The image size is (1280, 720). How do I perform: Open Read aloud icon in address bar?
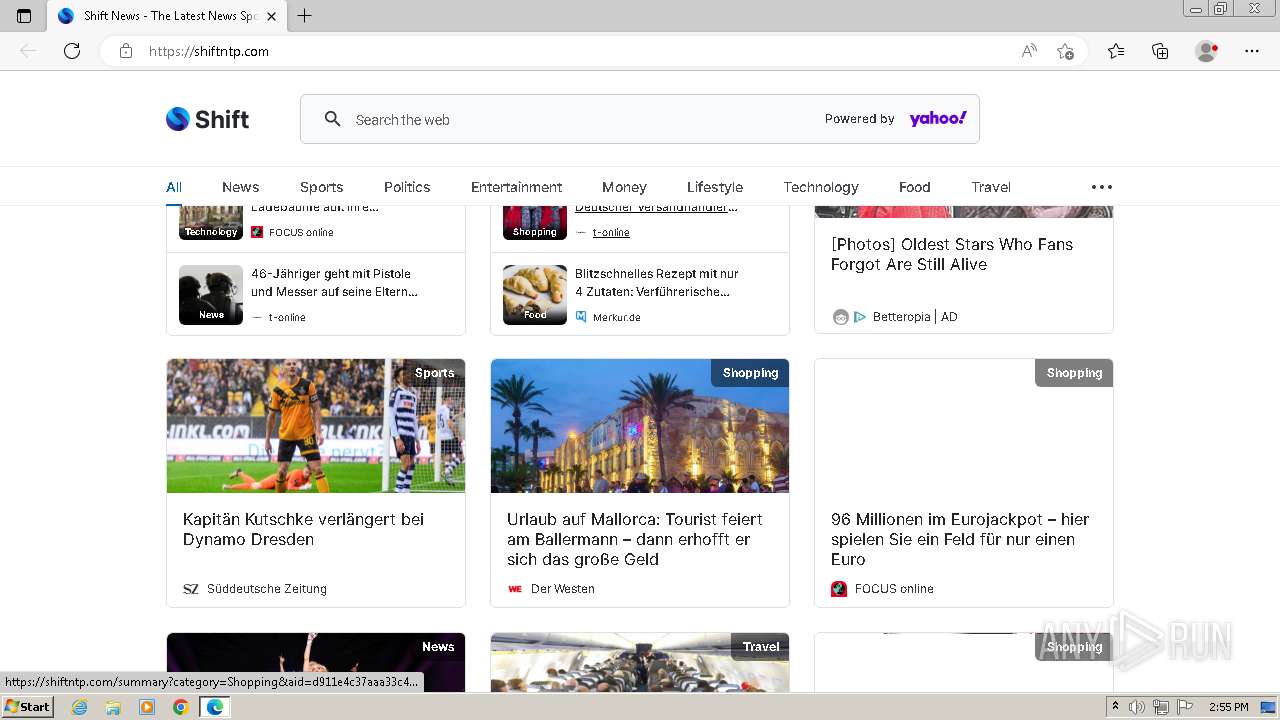(x=1029, y=51)
